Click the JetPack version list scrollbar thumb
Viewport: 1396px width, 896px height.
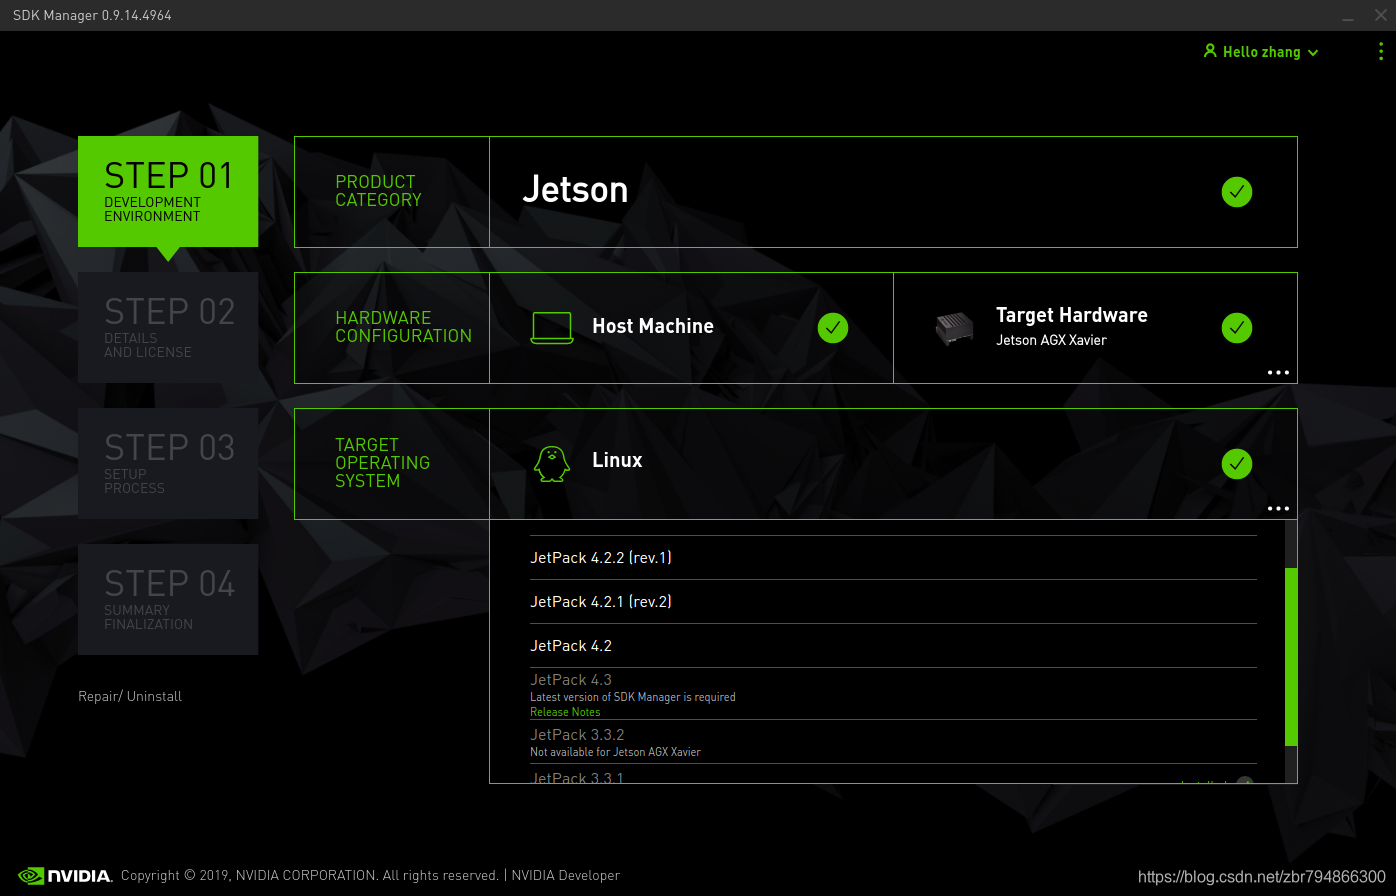point(1291,656)
